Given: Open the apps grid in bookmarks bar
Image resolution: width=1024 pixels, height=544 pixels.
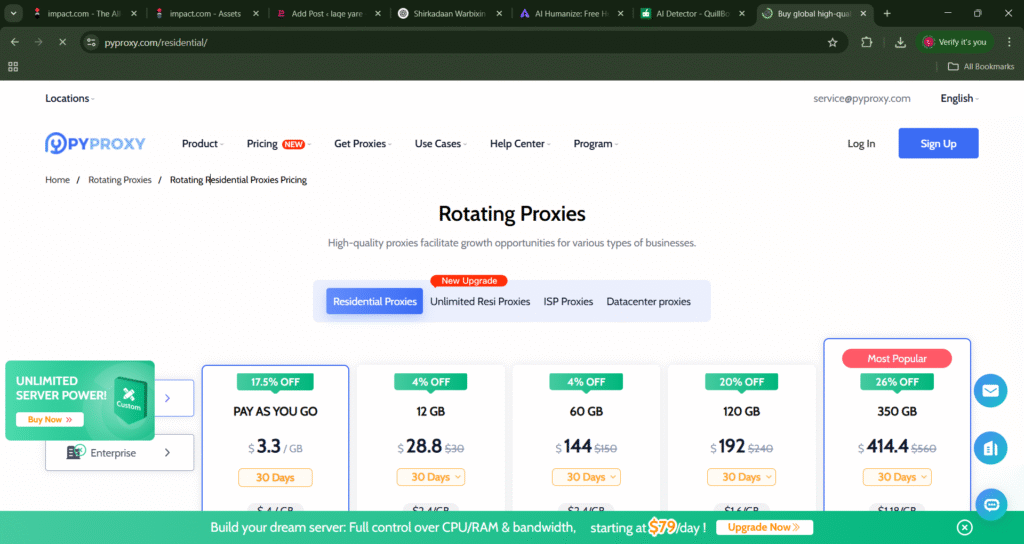Looking at the screenshot, I should pos(13,67).
